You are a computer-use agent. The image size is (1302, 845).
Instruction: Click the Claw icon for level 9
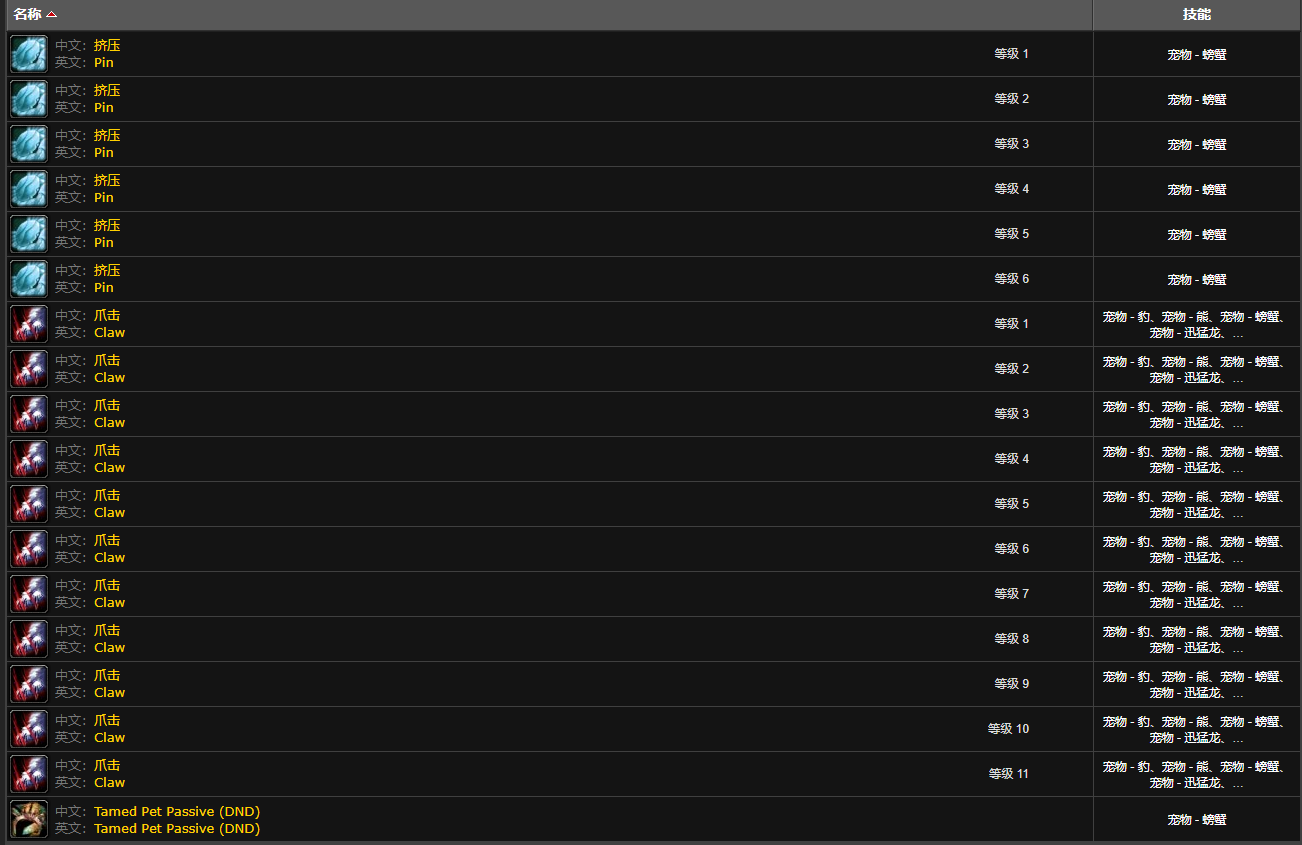(29, 684)
